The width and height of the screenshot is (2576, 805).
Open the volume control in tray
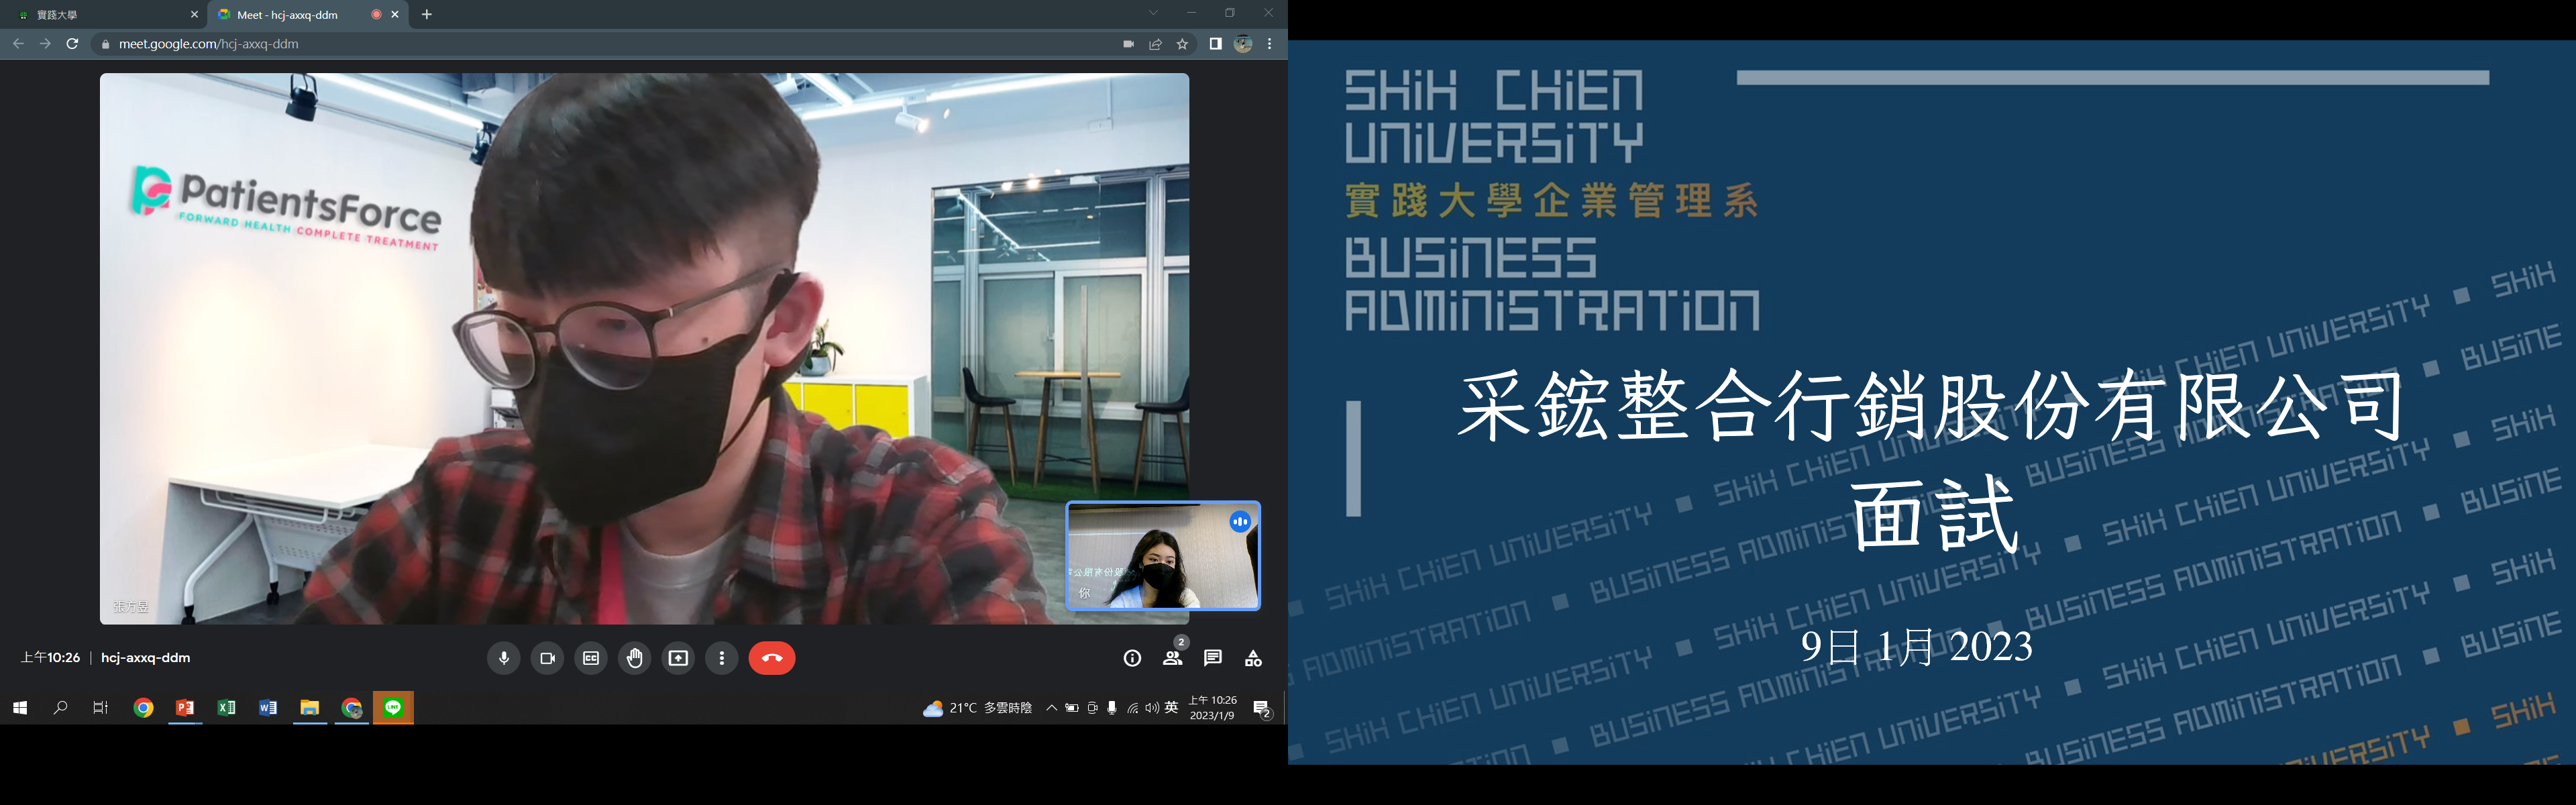pyautogui.click(x=1152, y=708)
